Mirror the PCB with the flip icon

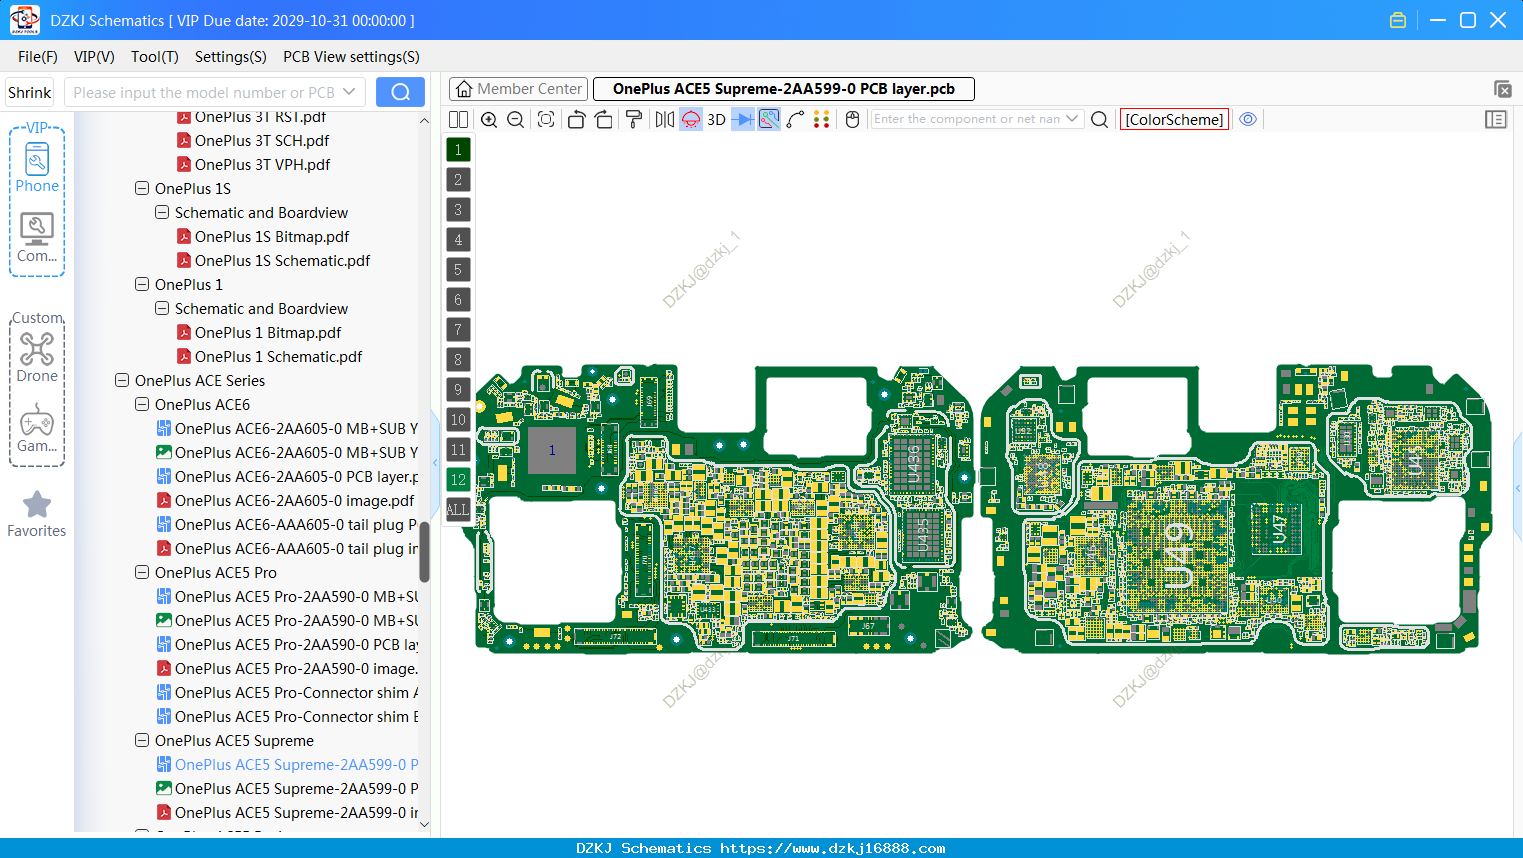tap(665, 119)
